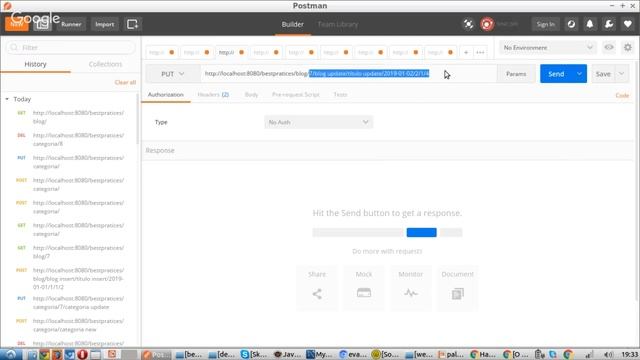This screenshot has width=640, height=360.
Task: Save the request
Action: tap(603, 74)
